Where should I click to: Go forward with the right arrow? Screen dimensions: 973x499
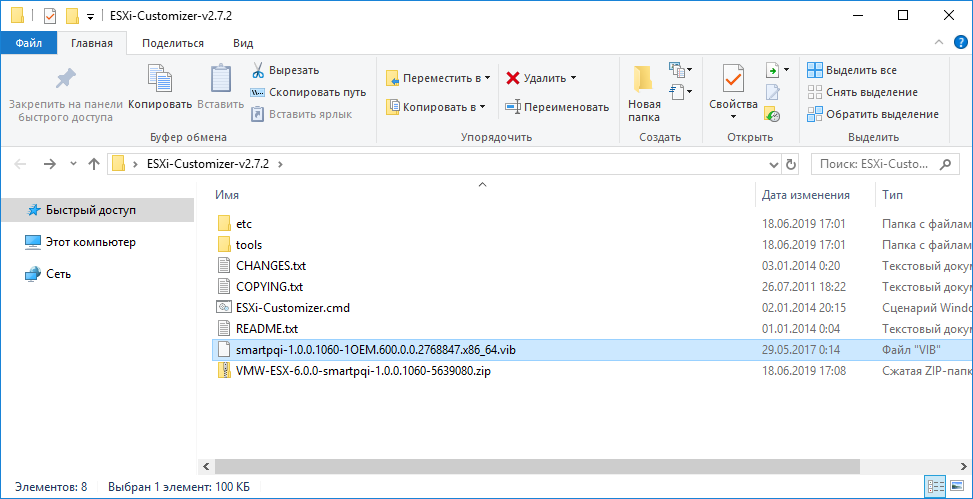pyautogui.click(x=50, y=164)
